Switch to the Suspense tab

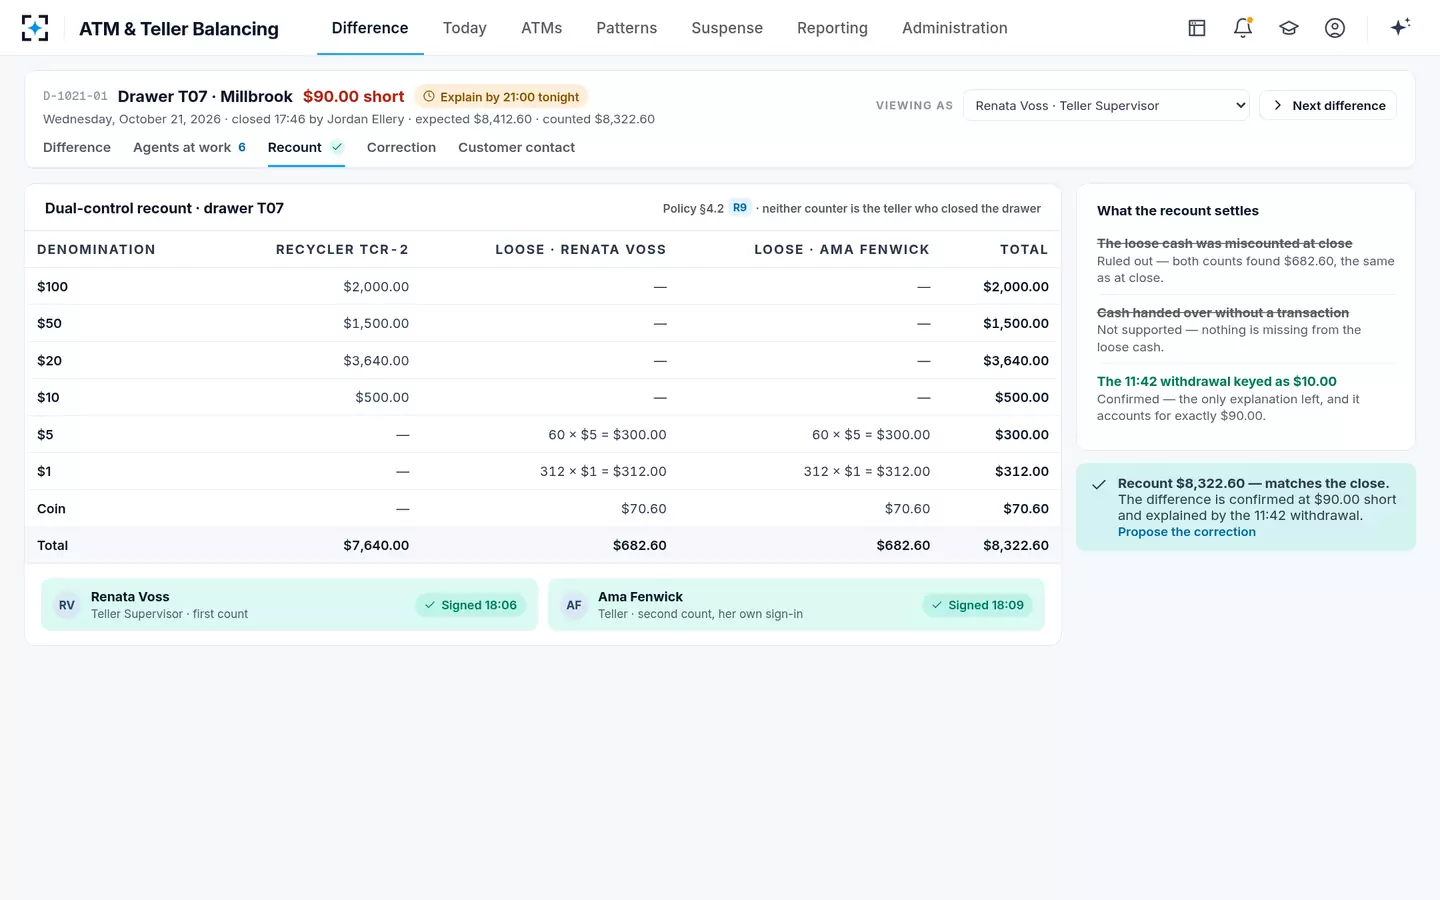727,28
